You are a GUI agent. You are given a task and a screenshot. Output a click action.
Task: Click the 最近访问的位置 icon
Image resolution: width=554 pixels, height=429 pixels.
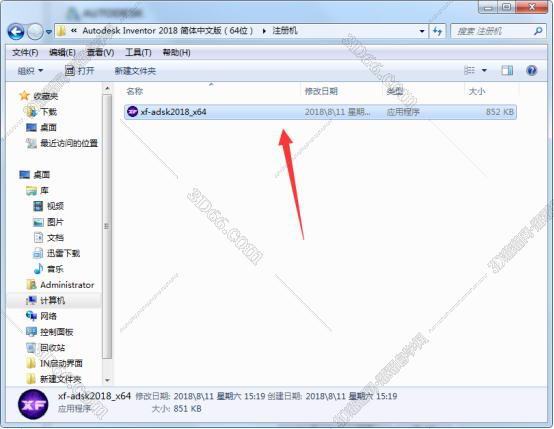(x=31, y=143)
